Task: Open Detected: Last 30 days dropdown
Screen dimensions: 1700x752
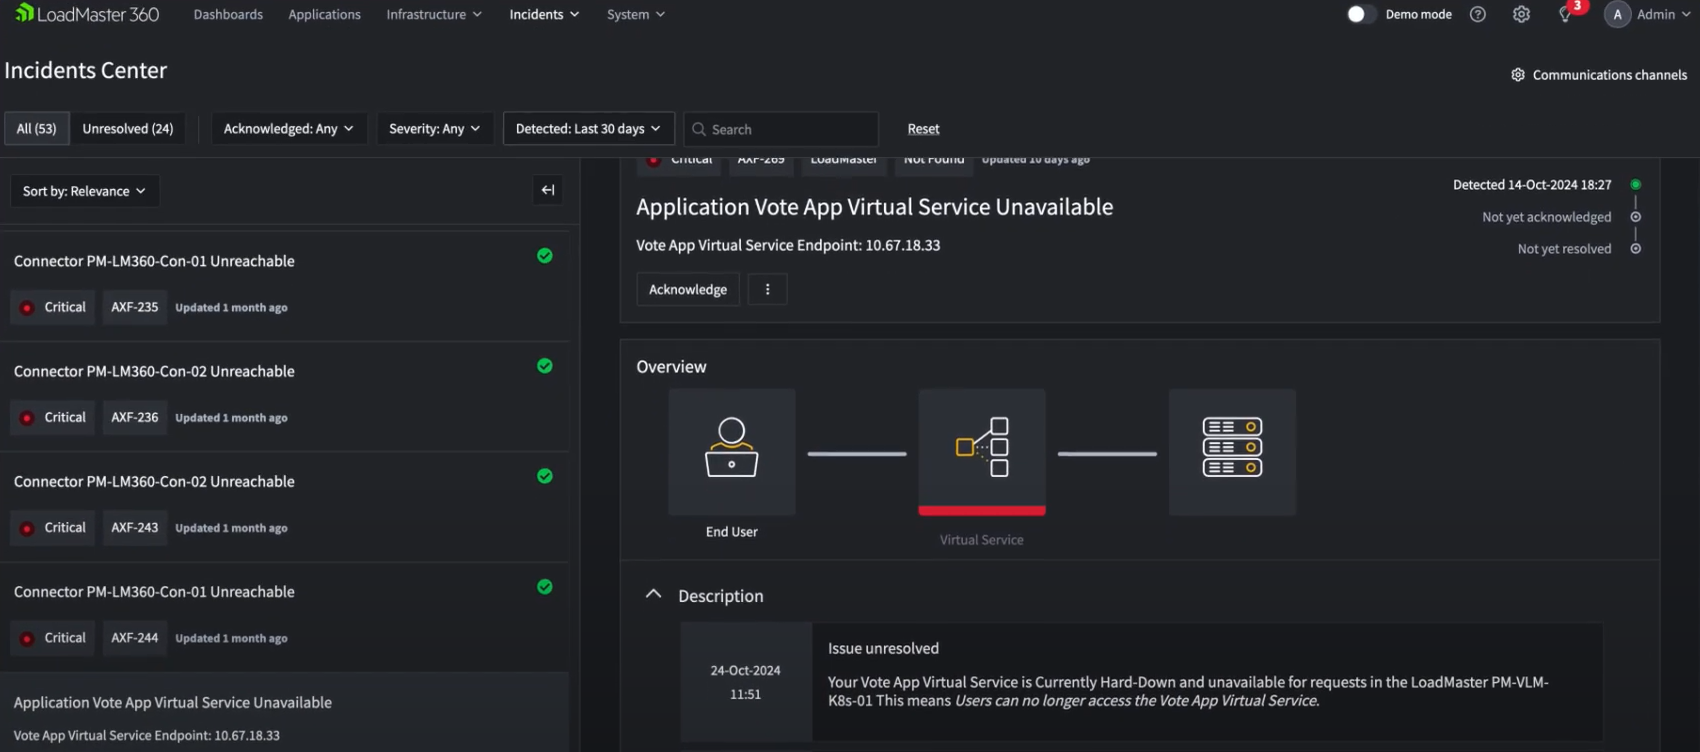Action: point(588,129)
